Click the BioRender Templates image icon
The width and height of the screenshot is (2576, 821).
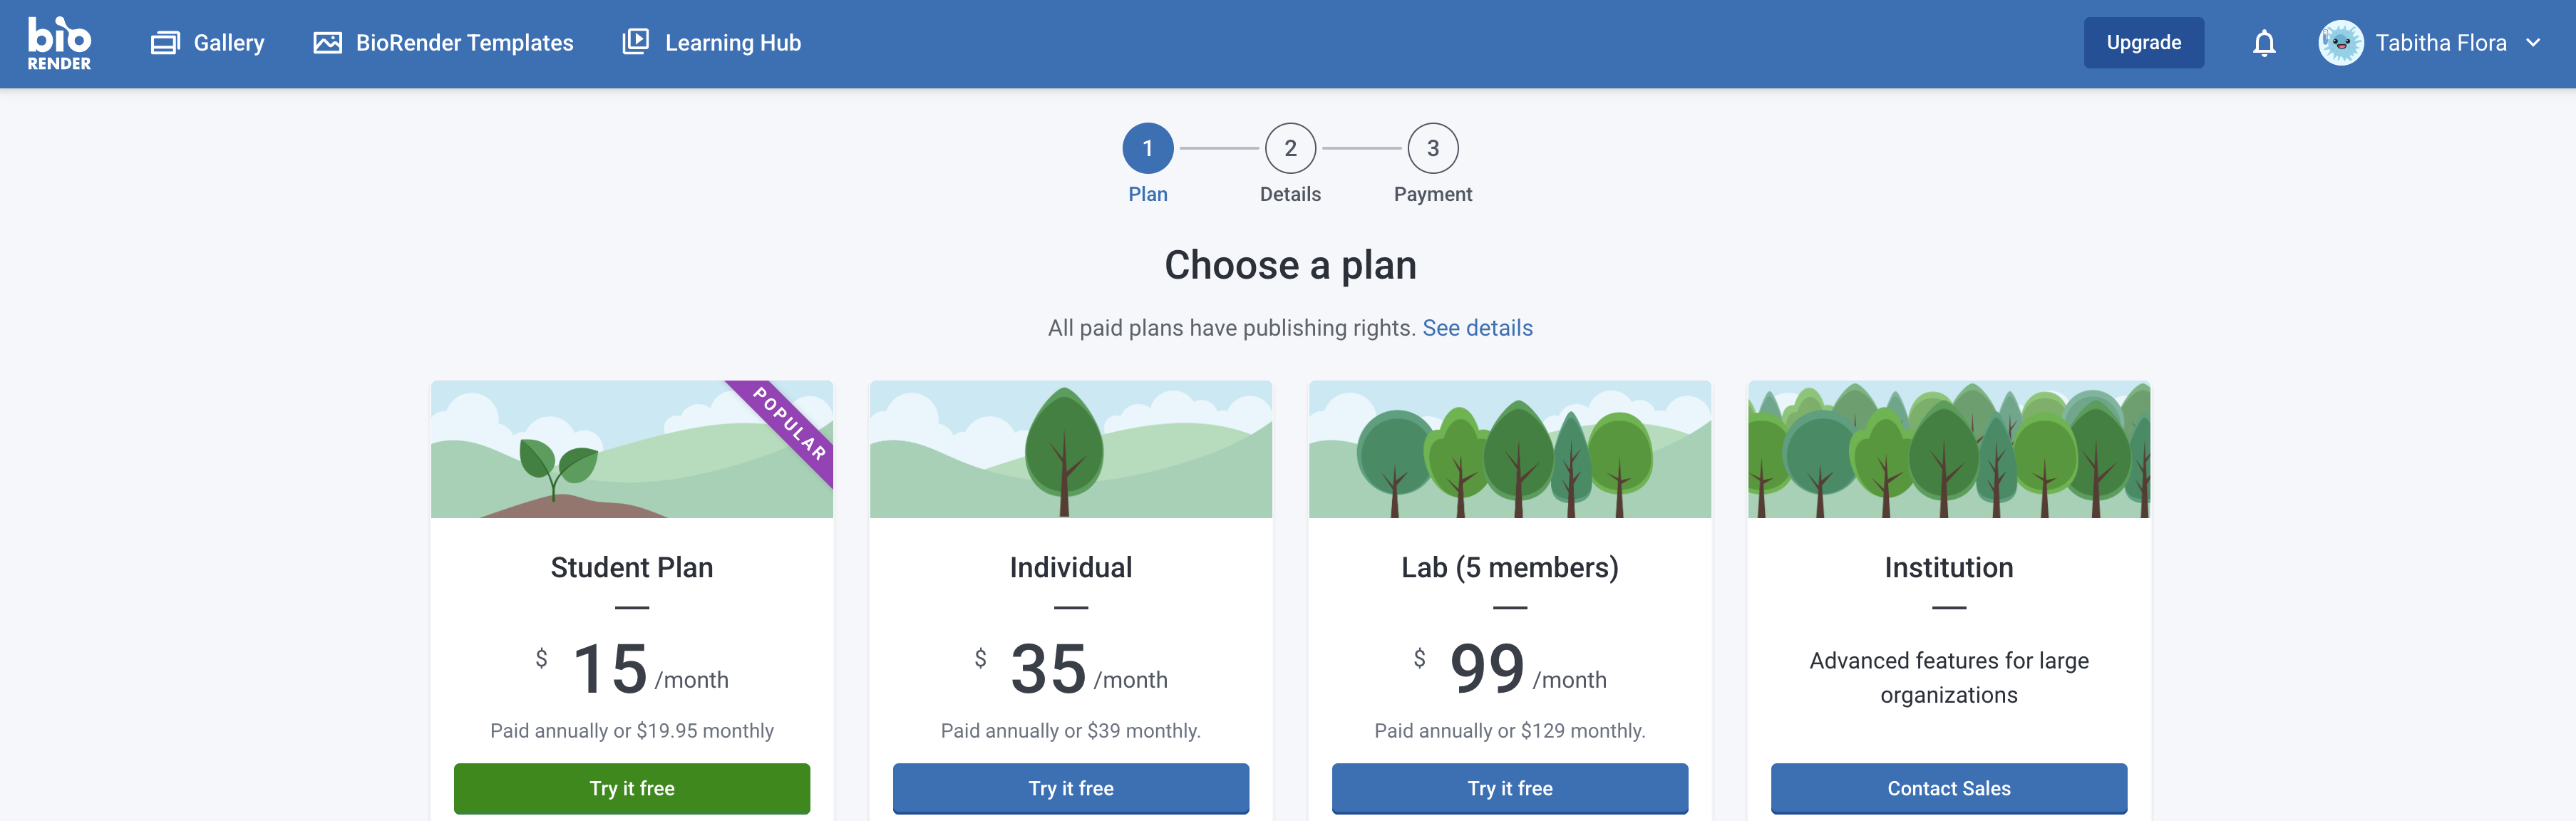(x=327, y=43)
